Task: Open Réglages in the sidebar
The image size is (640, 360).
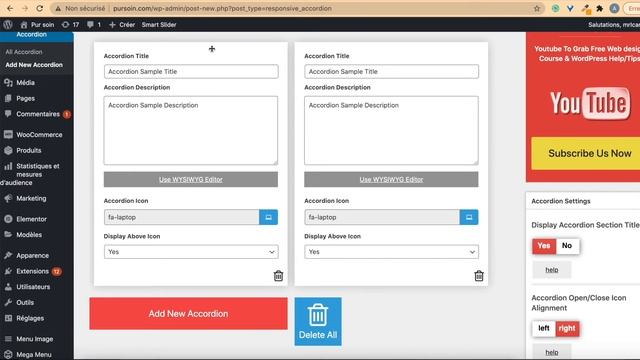Action: click(x=29, y=318)
